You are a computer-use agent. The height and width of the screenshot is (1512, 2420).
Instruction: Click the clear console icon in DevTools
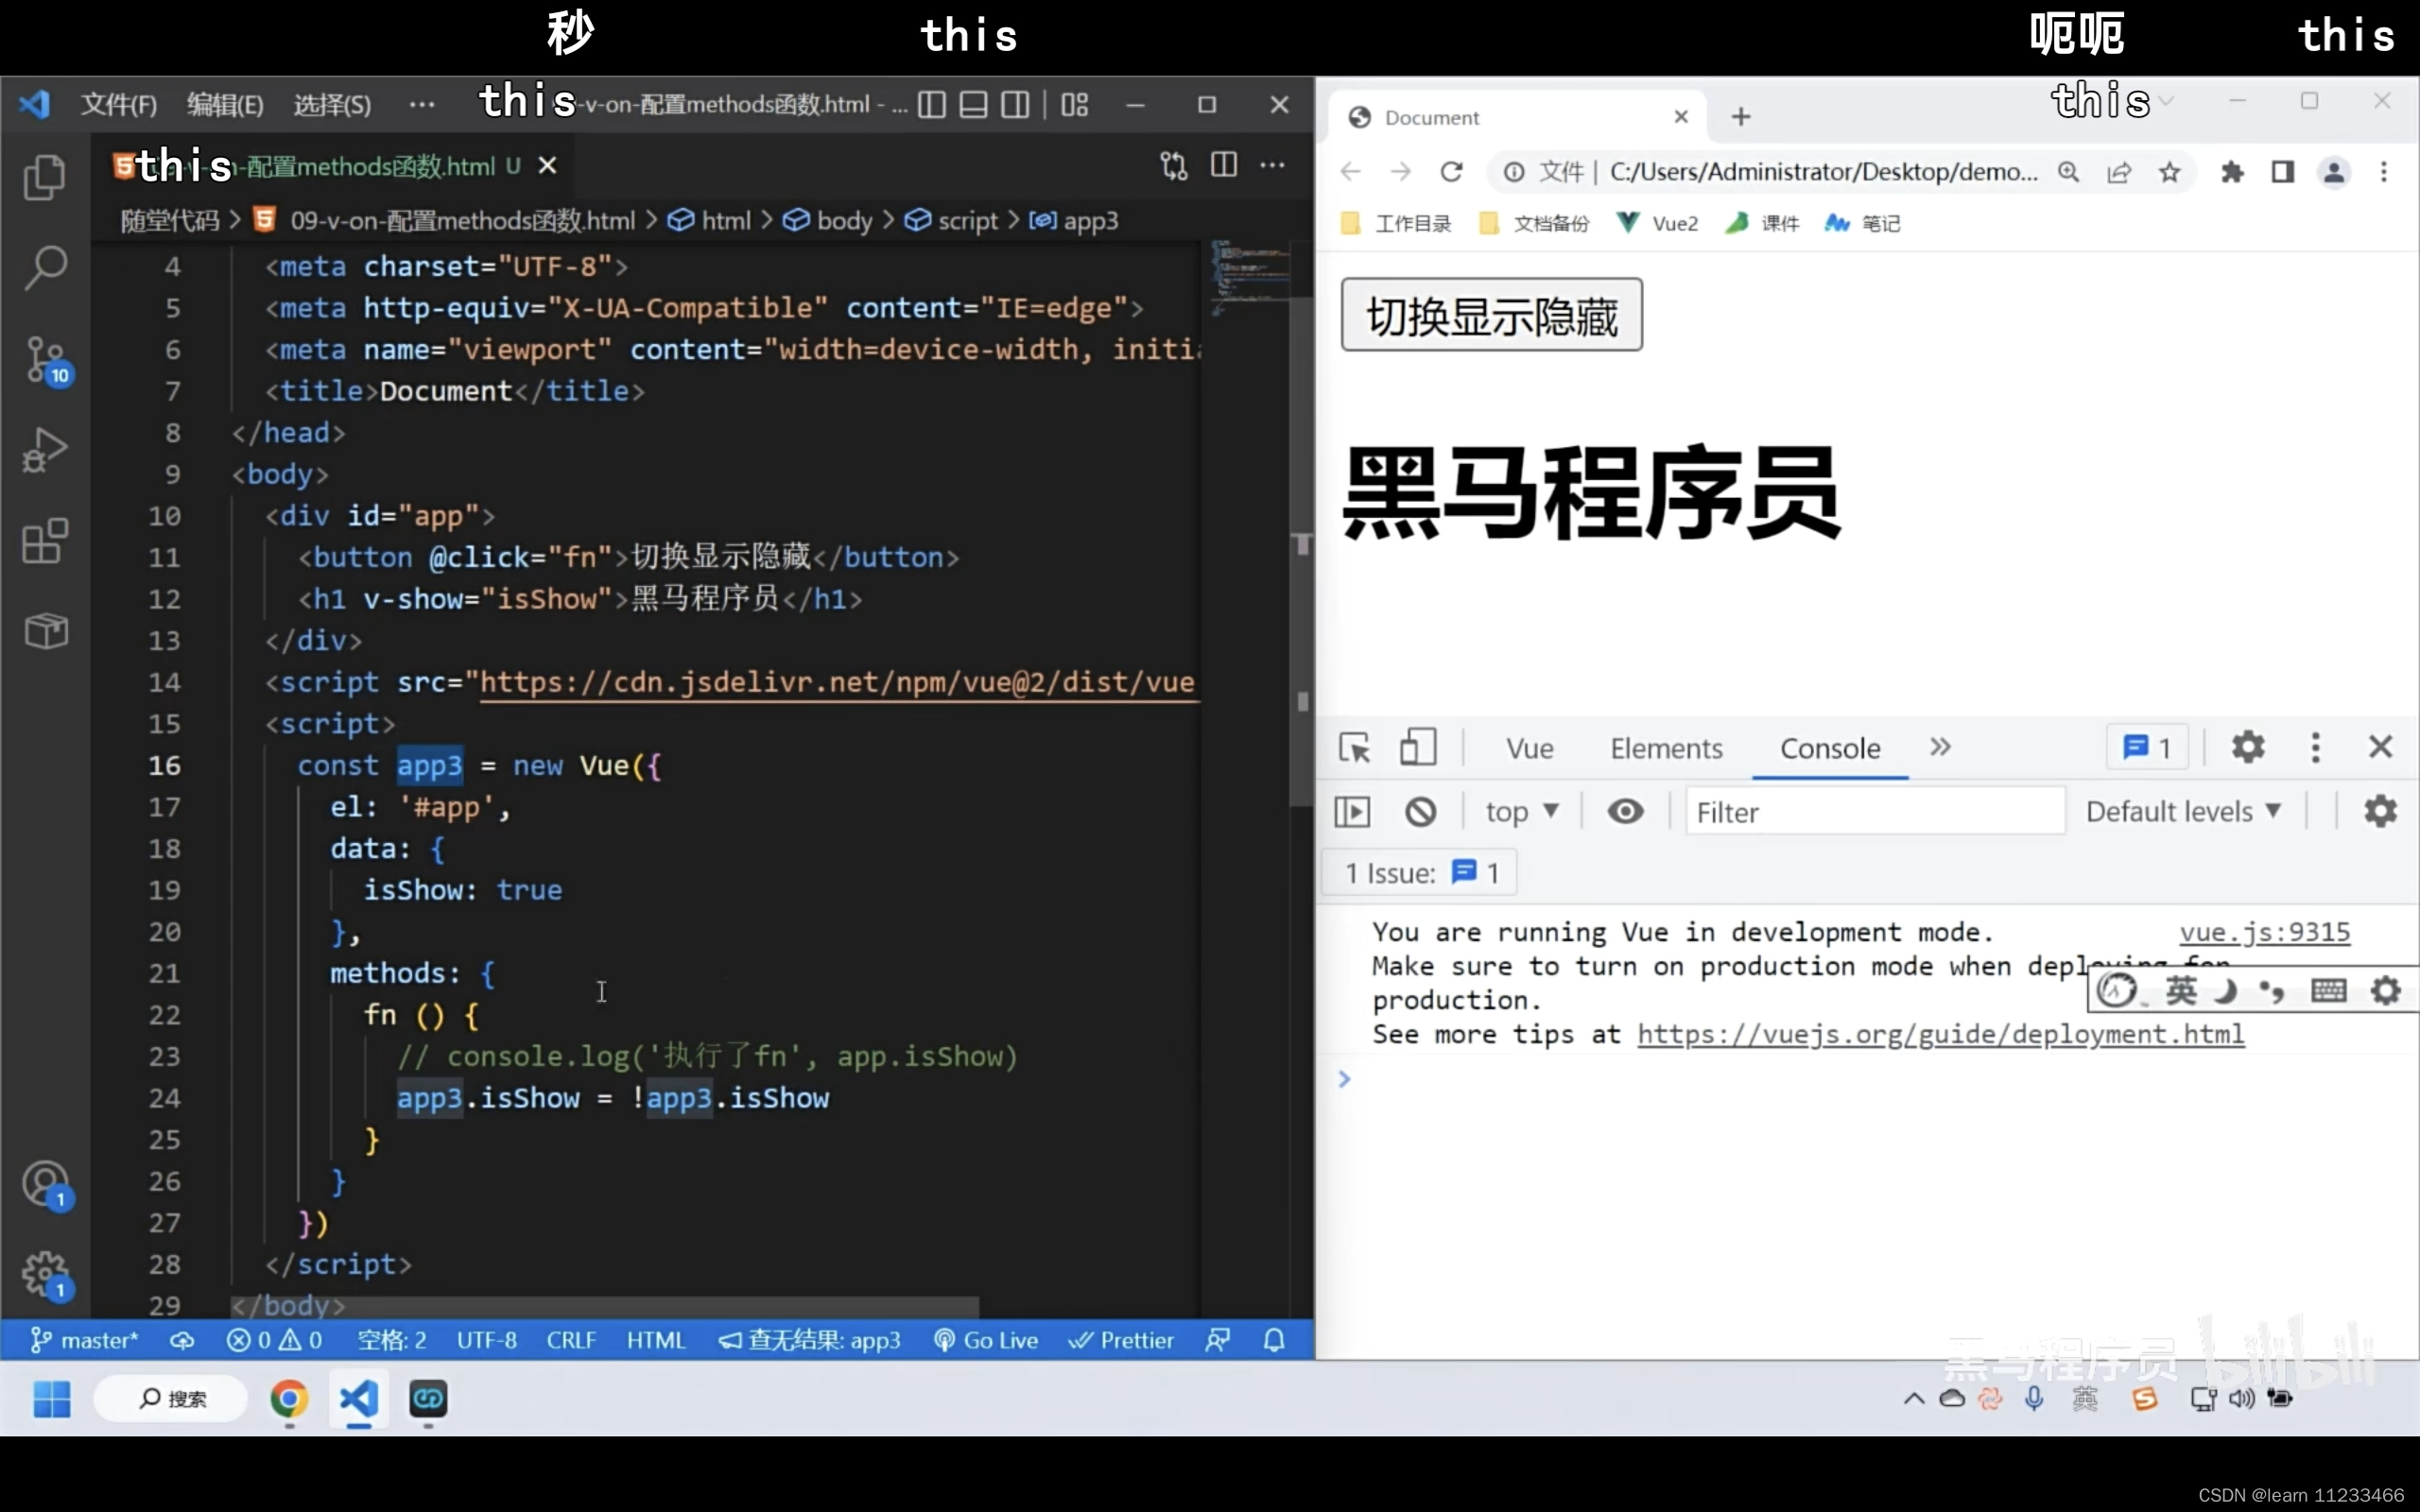[1420, 811]
